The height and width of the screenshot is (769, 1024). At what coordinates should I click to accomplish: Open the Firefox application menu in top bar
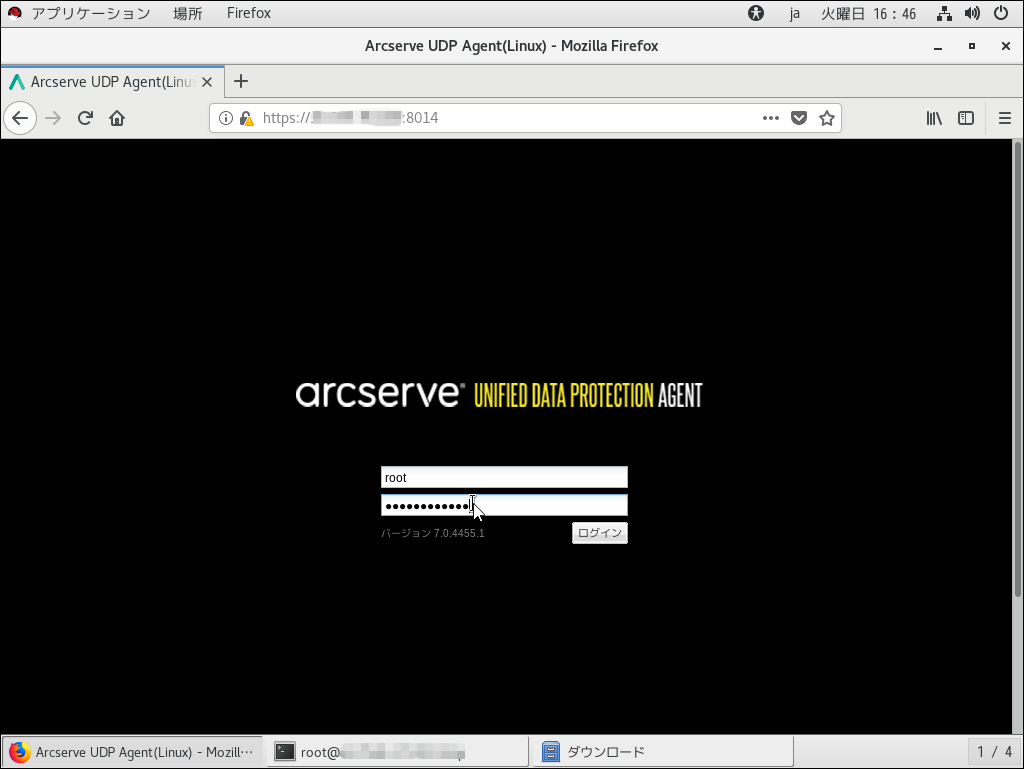pyautogui.click(x=249, y=13)
